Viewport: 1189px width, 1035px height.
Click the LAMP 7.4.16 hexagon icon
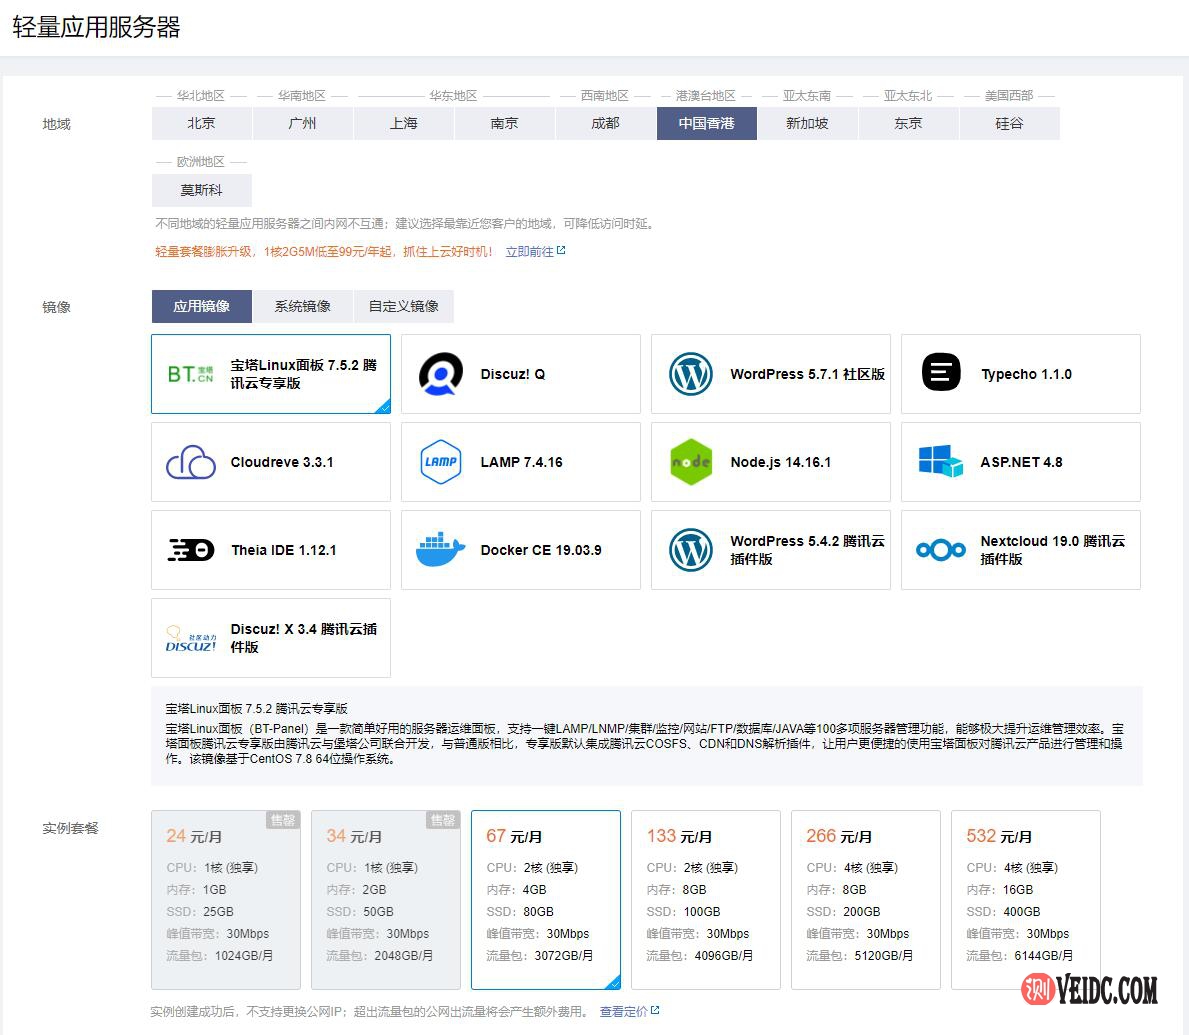441,462
